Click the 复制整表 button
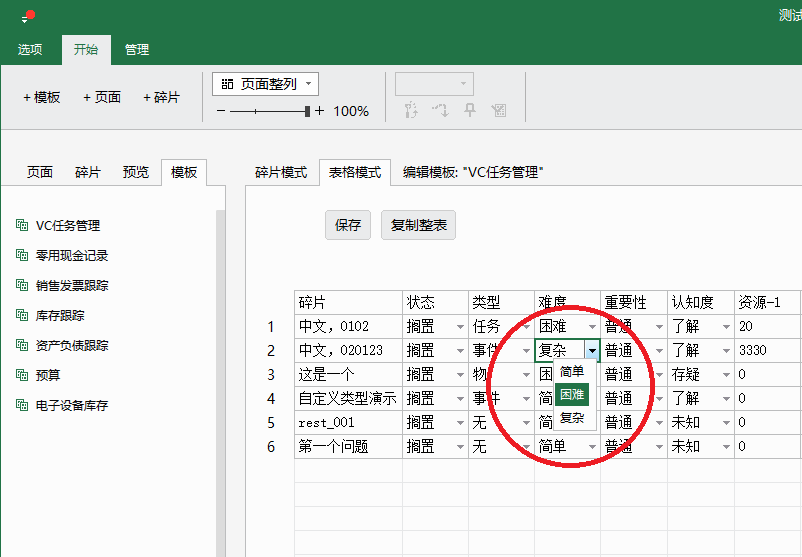The width and height of the screenshot is (802, 557). coord(418,225)
